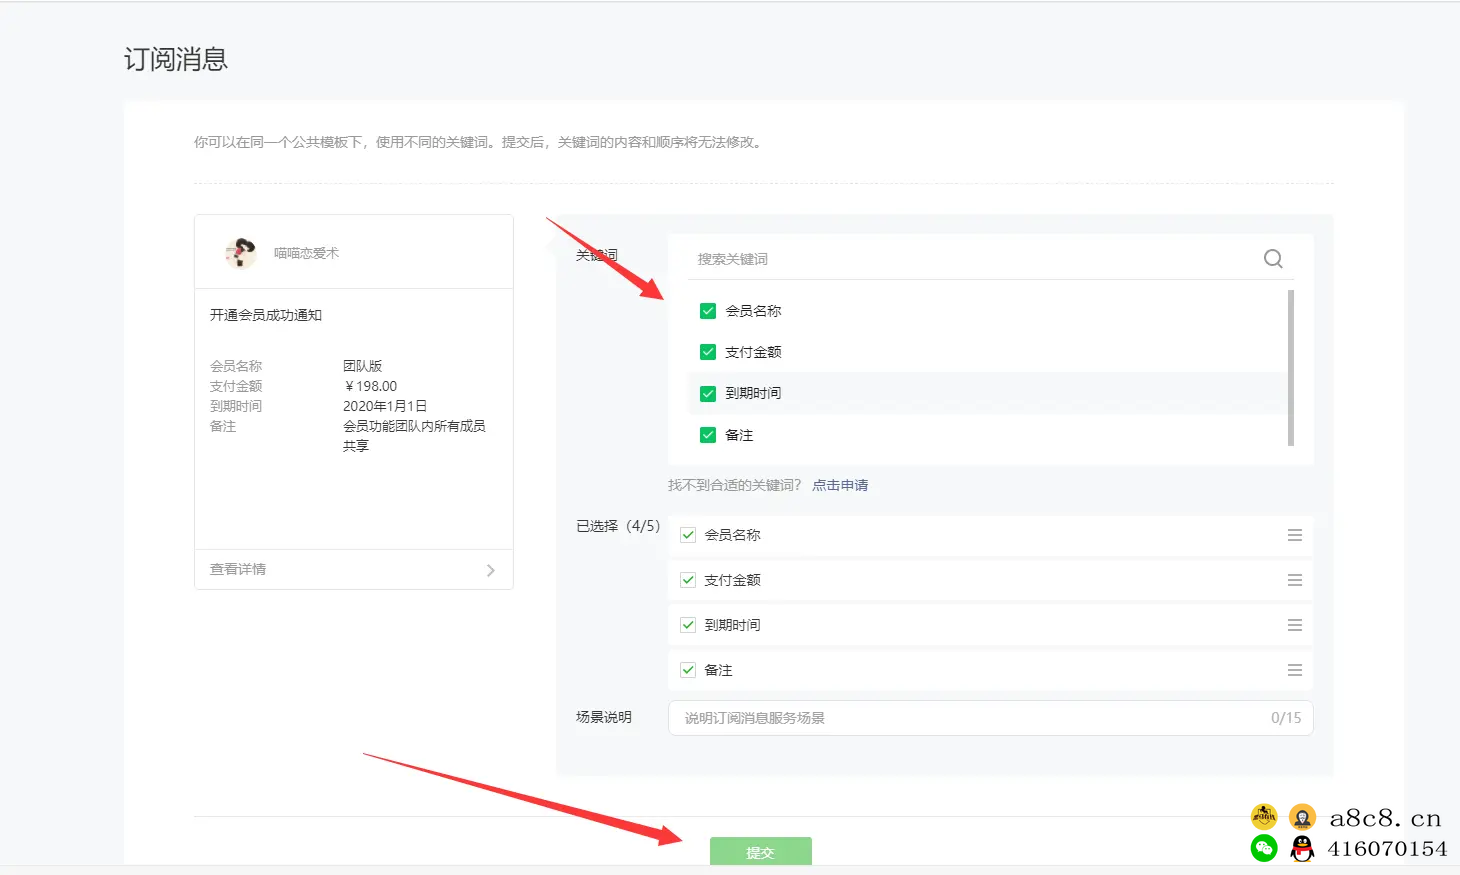Click the 喵喵恋爱术 avatar image
Image resolution: width=1460 pixels, height=875 pixels.
pos(240,253)
